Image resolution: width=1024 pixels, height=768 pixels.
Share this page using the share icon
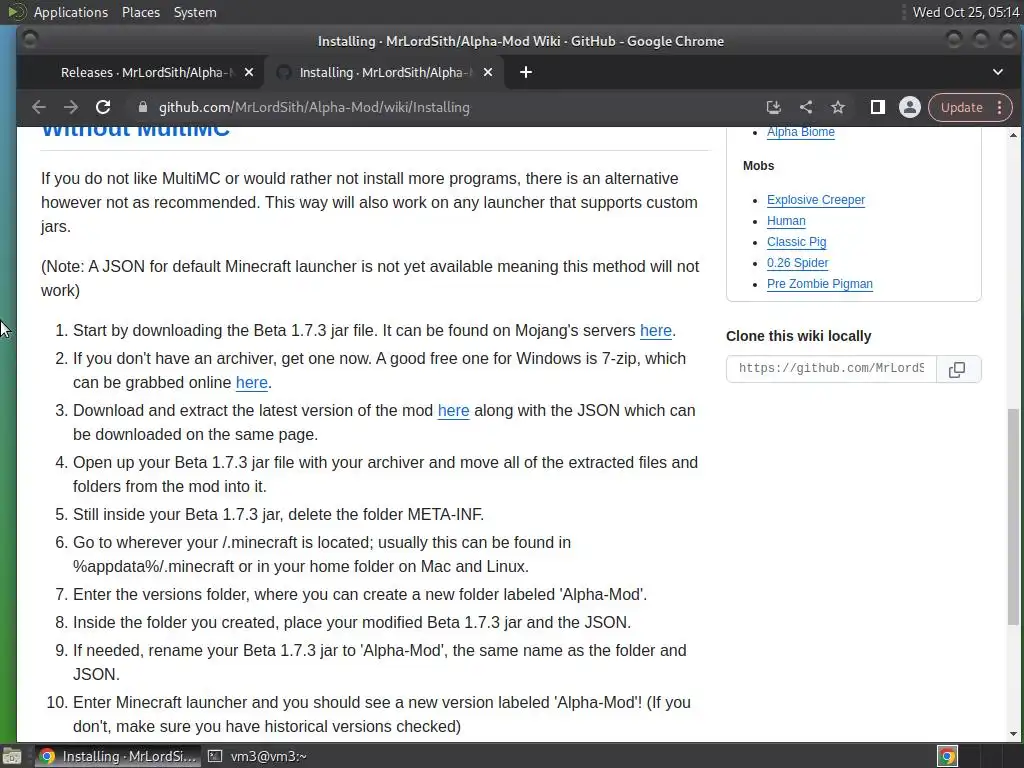point(806,107)
